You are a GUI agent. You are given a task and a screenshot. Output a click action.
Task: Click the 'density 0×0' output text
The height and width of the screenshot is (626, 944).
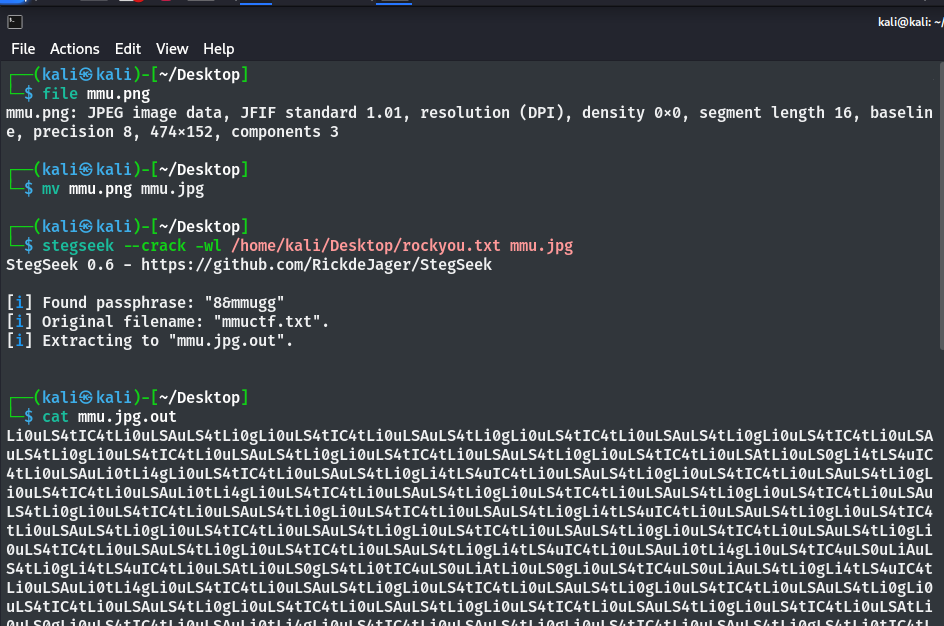[631, 113]
